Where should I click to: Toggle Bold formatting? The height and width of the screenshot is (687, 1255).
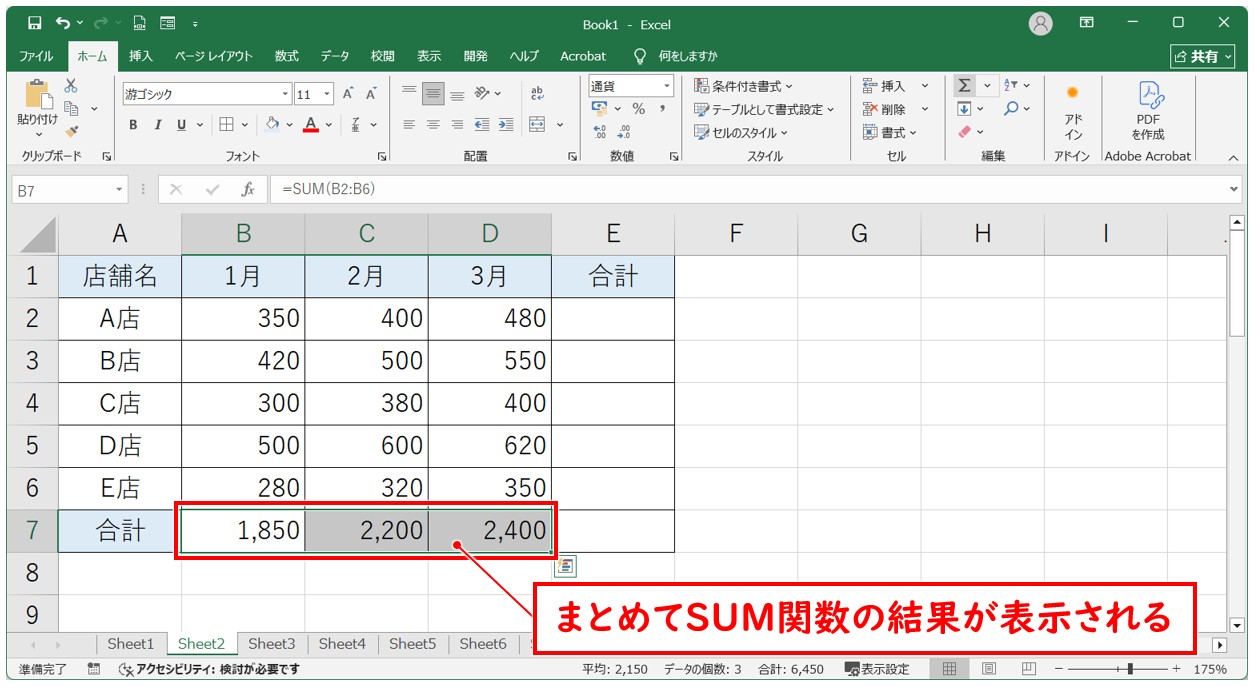[x=133, y=125]
